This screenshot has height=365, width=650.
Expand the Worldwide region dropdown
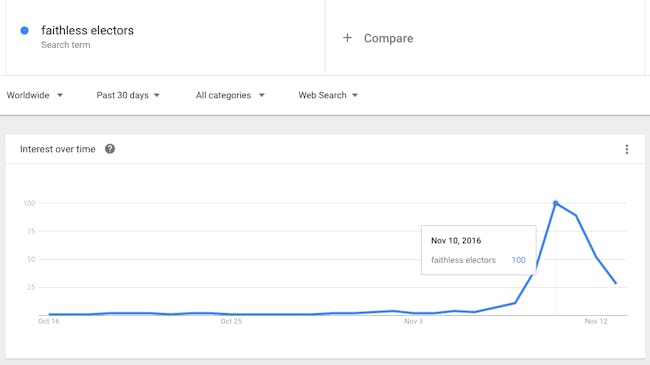[35, 95]
